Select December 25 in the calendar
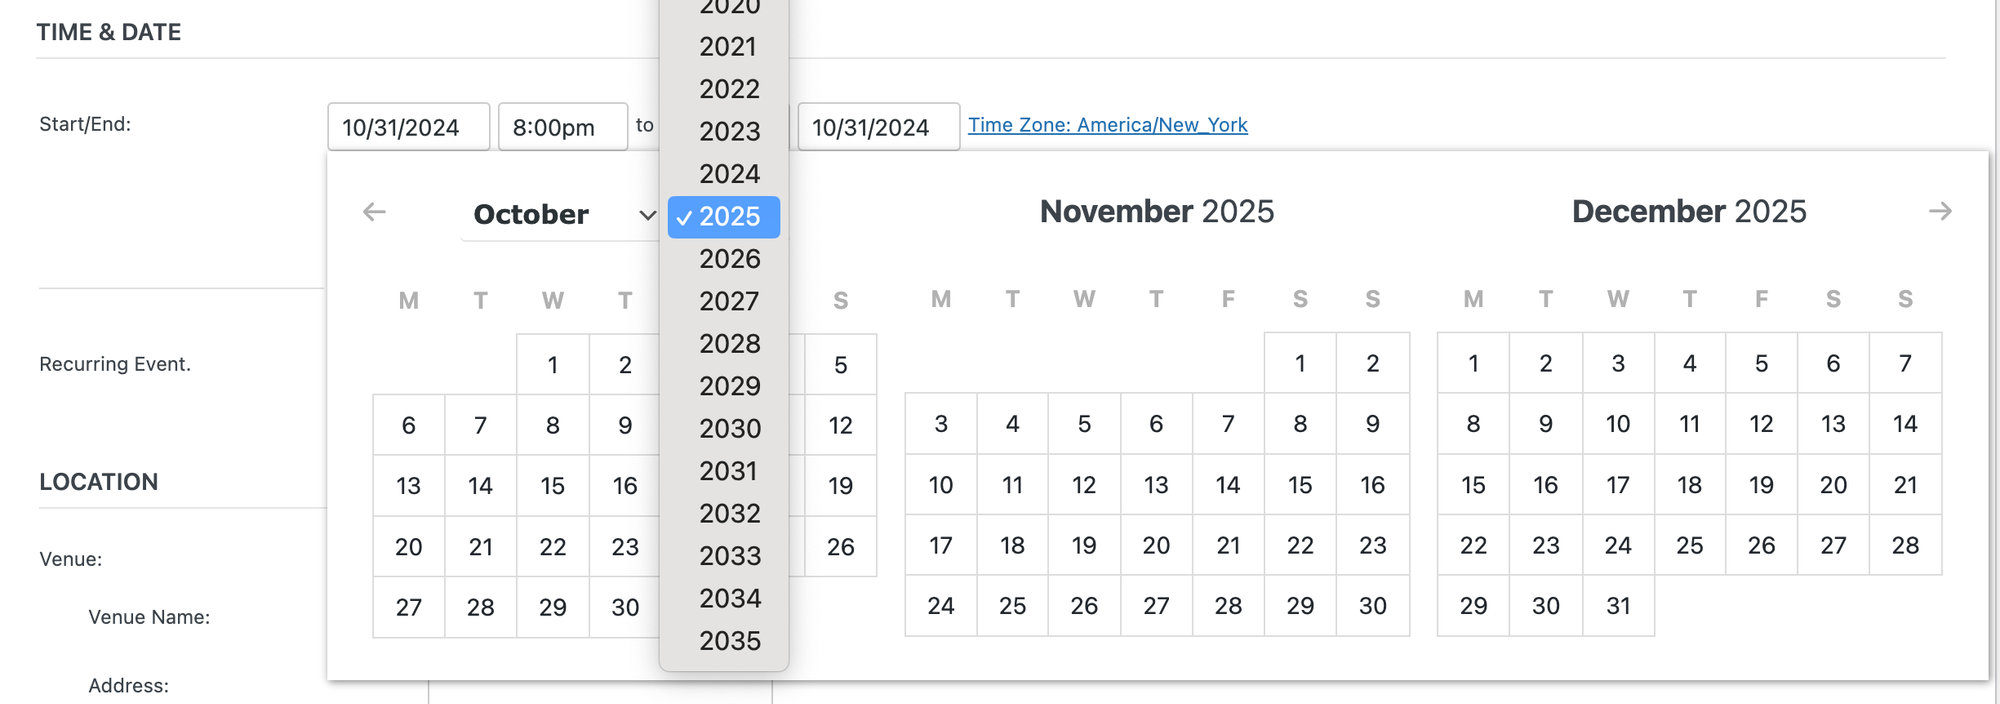The image size is (2000, 704). coord(1689,545)
